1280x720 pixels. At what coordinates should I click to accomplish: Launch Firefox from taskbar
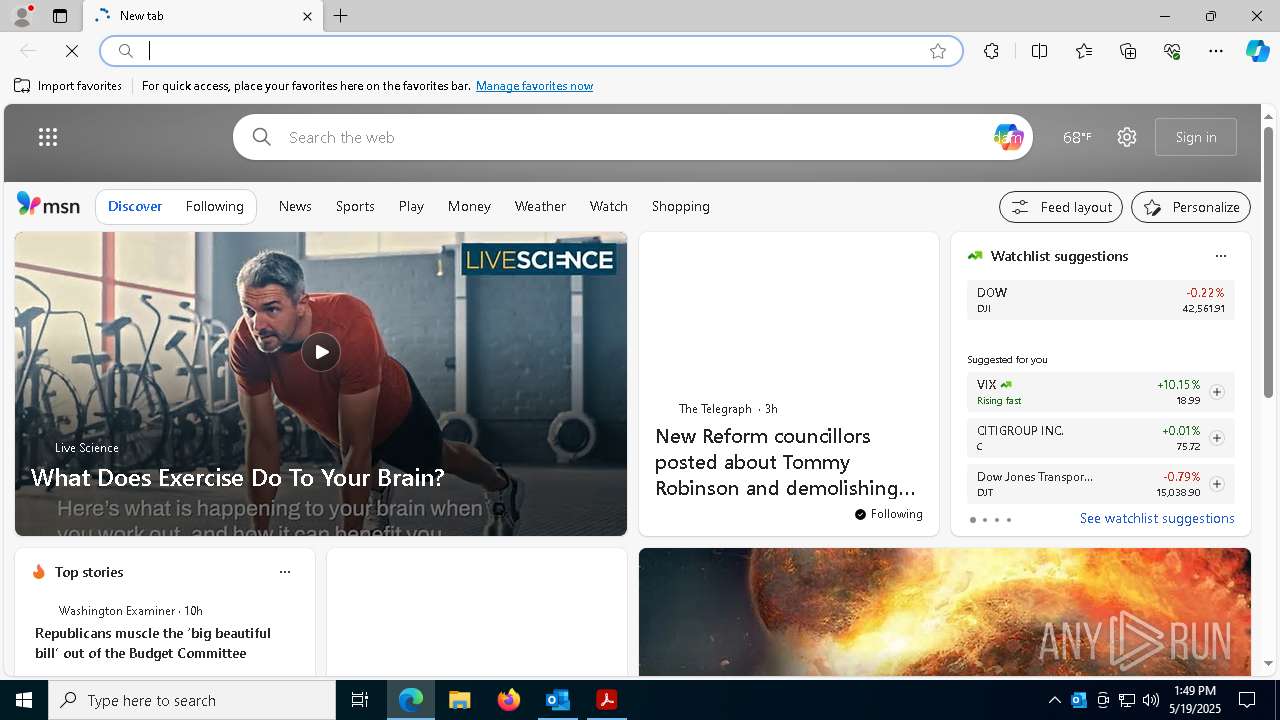(x=509, y=700)
